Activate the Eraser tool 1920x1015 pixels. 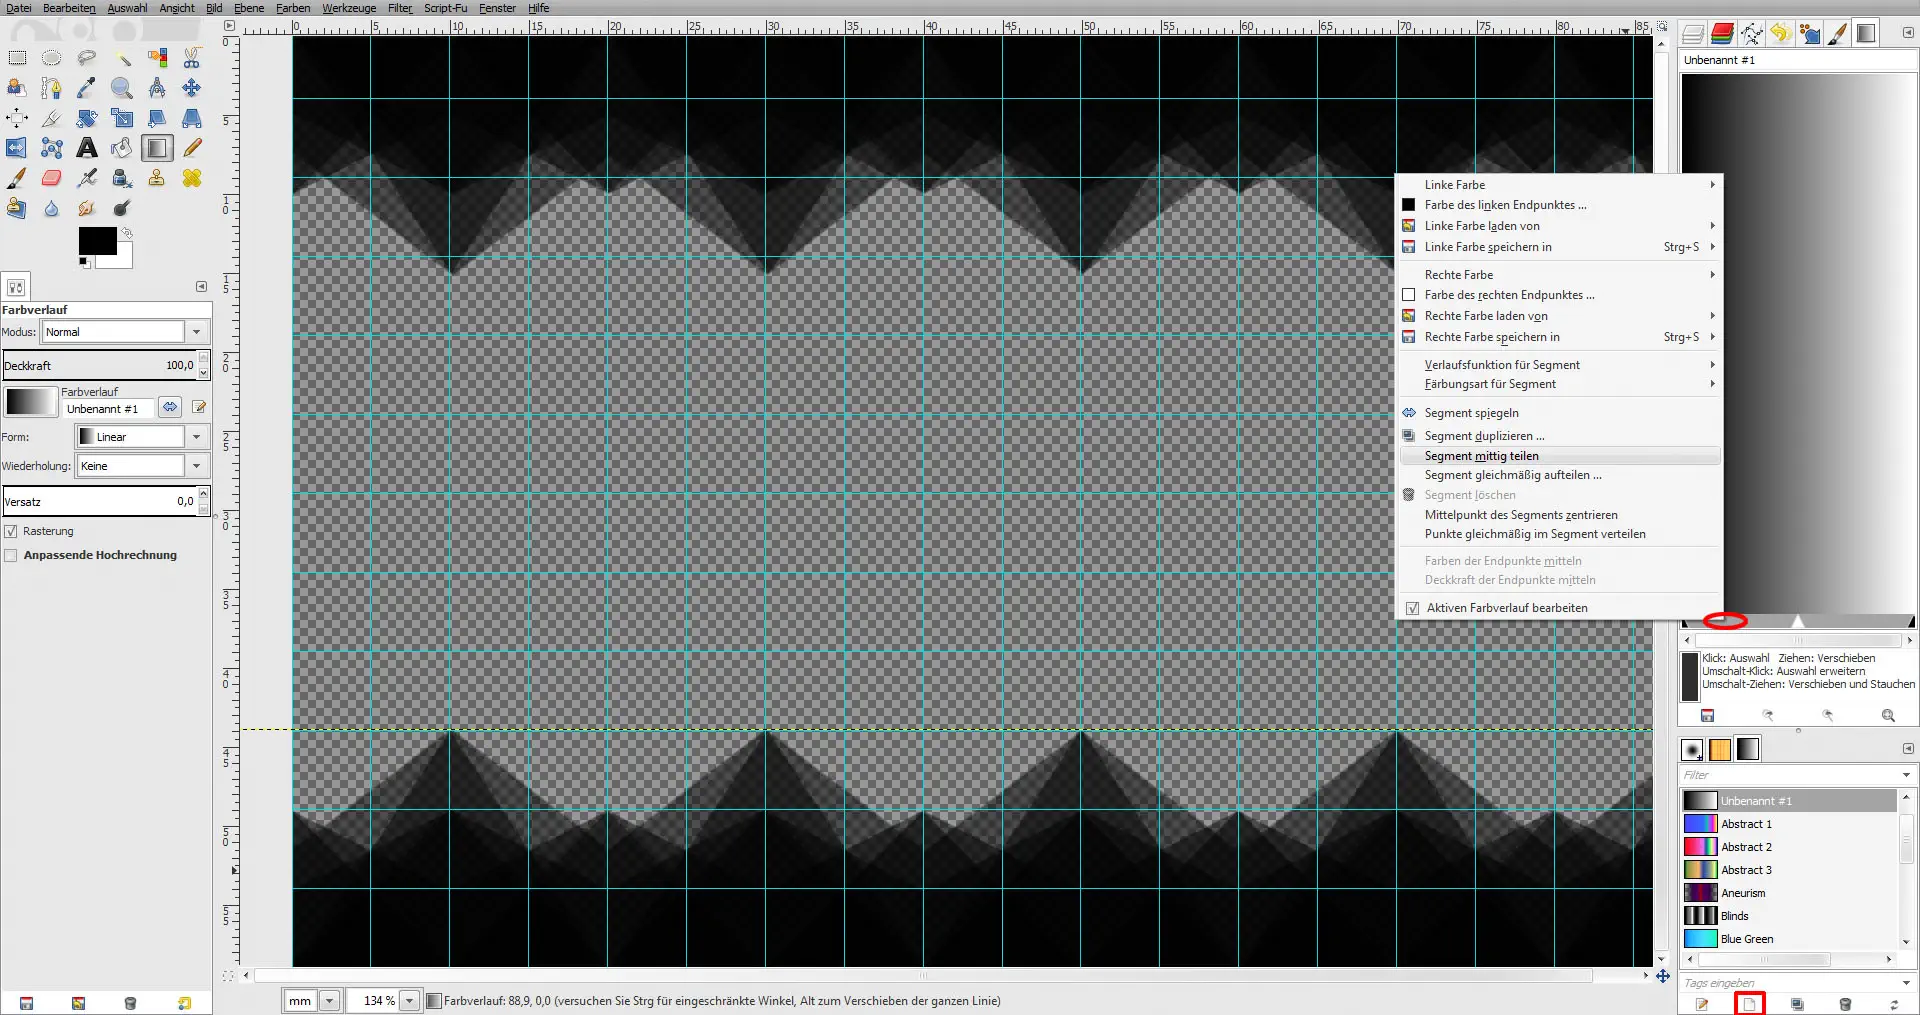(x=52, y=178)
